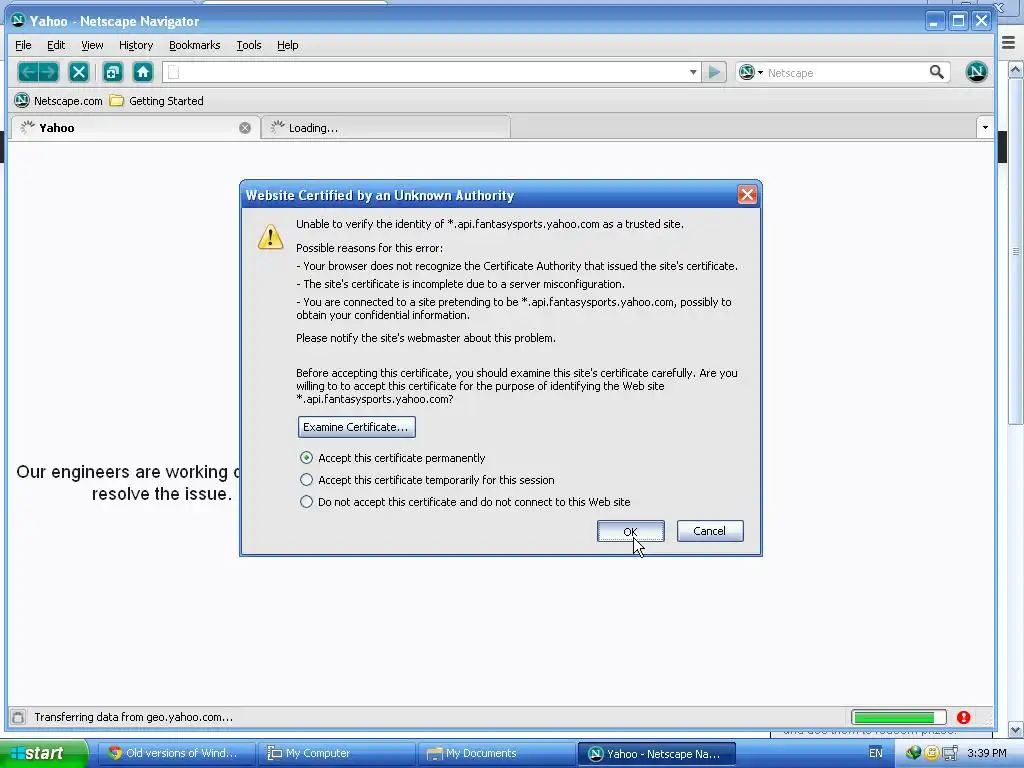Click the Netscape N throbber logo
Screen dimensions: 1024x768
(976, 72)
